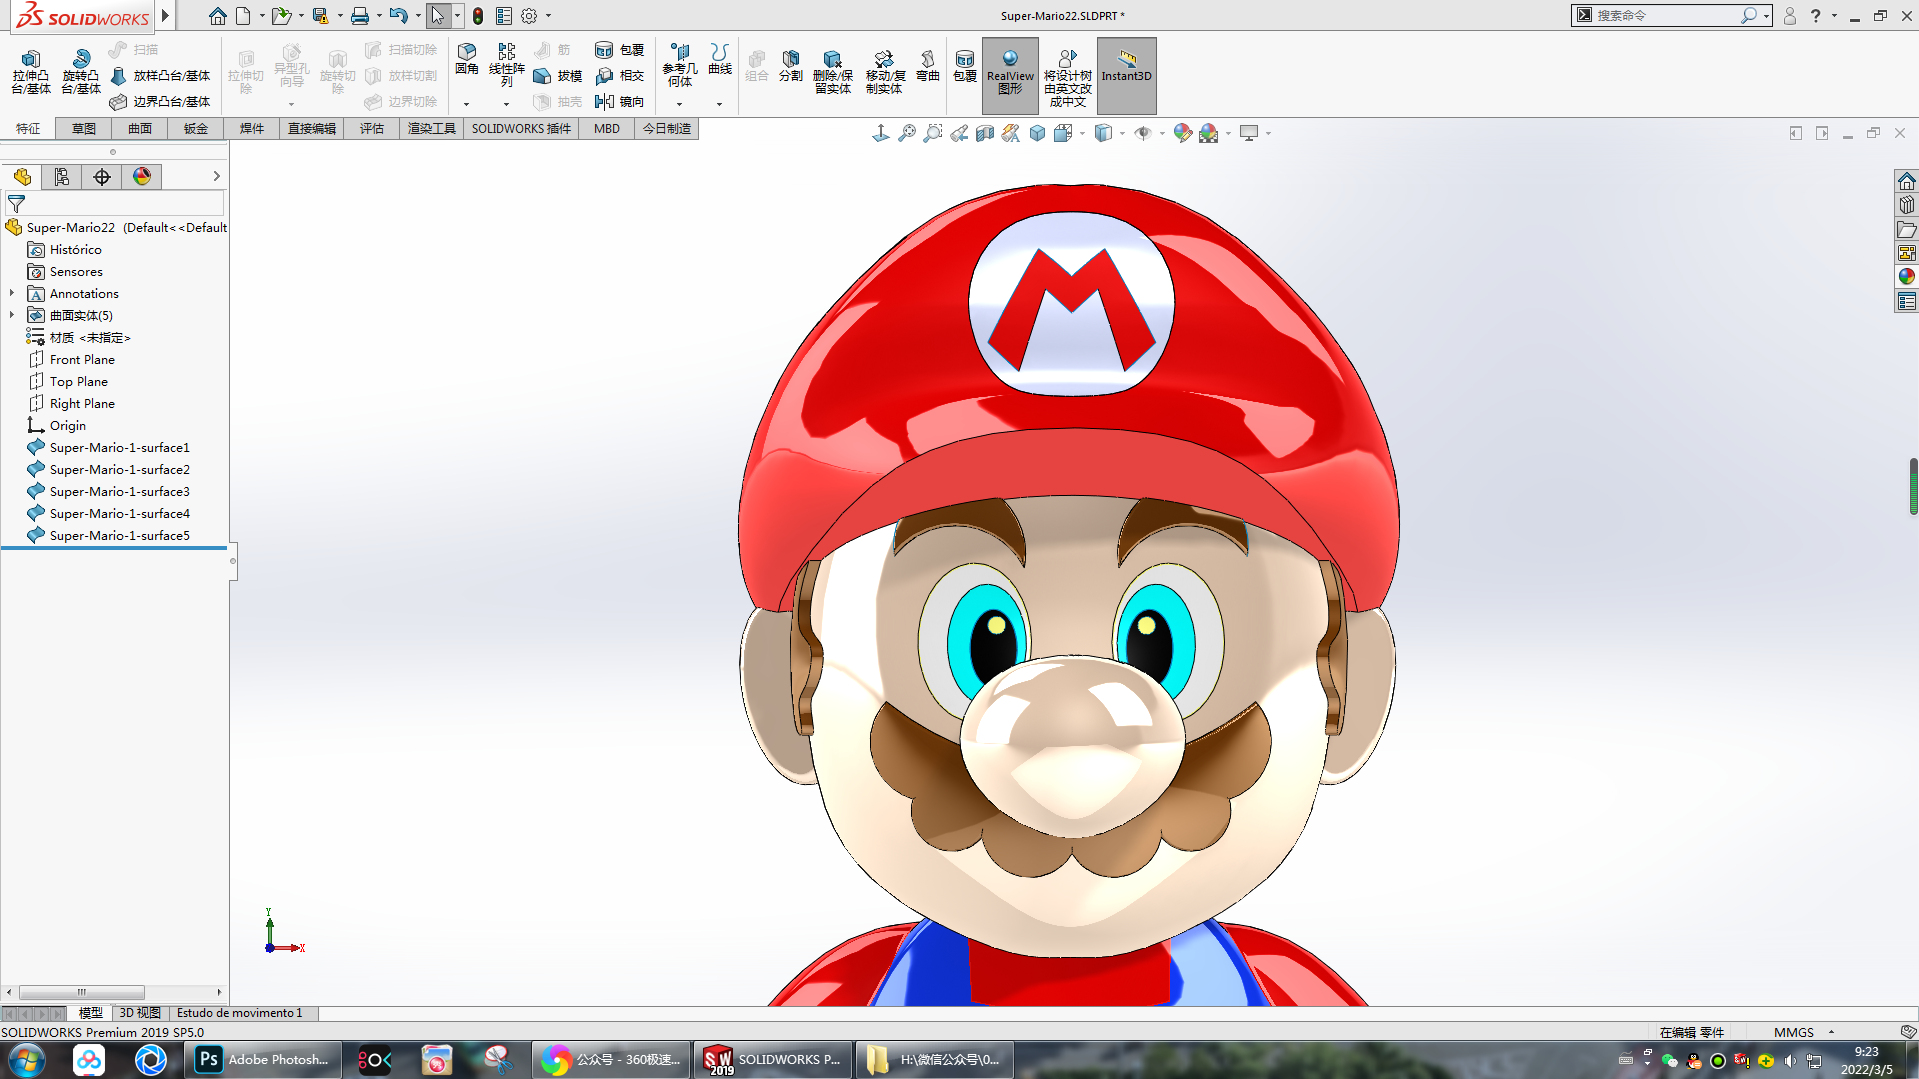Viewport: 1919px width, 1079px height.
Task: Select Super-Mario-1-surface3 in tree
Action: [x=119, y=492]
